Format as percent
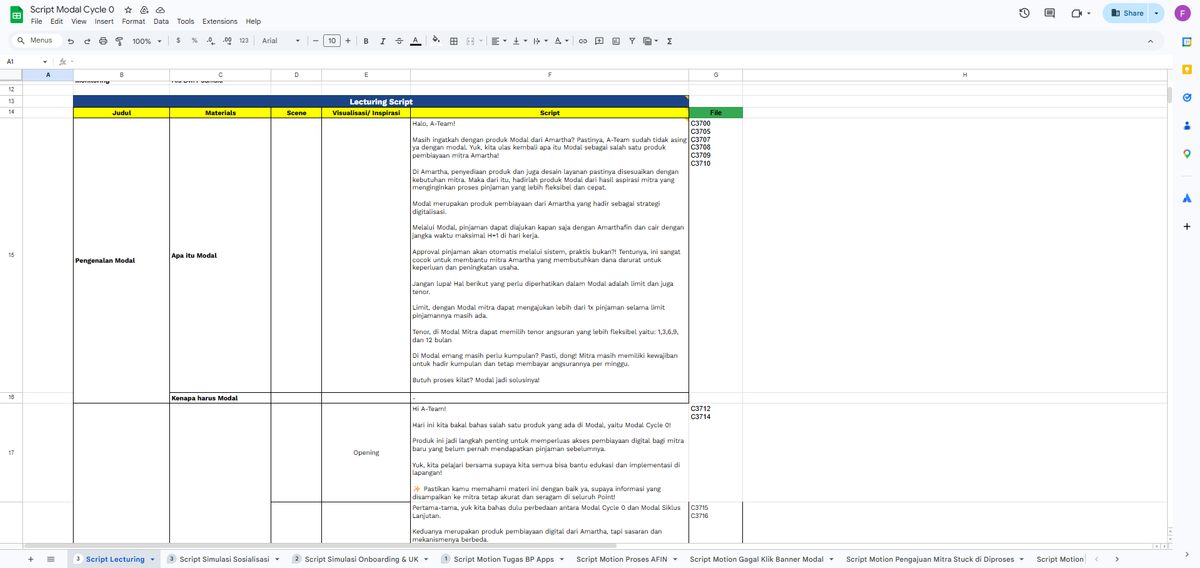Image resolution: width=1200 pixels, height=568 pixels. coord(194,41)
